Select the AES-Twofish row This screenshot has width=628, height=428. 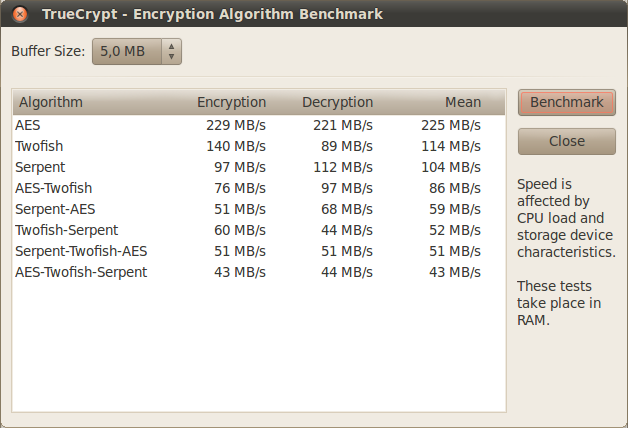point(259,188)
